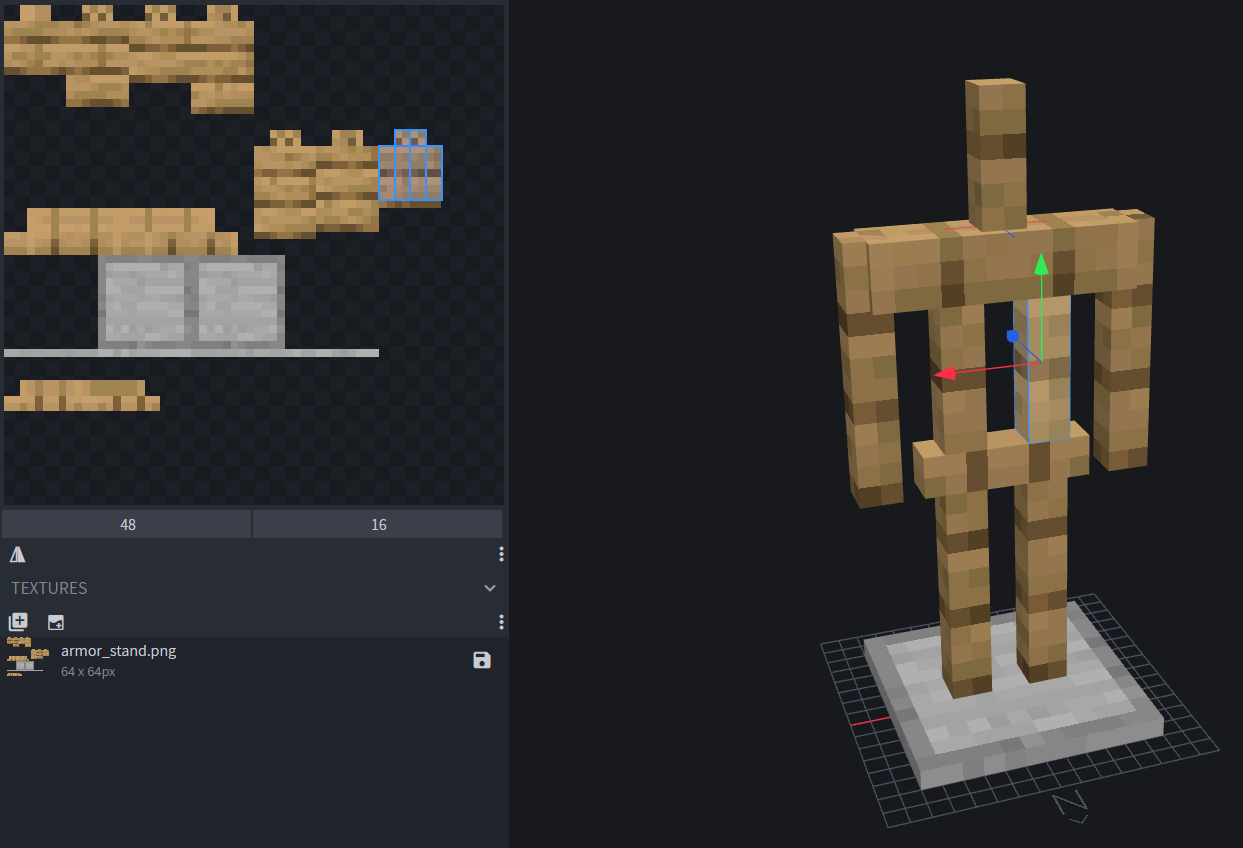Click the mirror UV toggle icon
This screenshot has height=848, width=1243.
18,554
